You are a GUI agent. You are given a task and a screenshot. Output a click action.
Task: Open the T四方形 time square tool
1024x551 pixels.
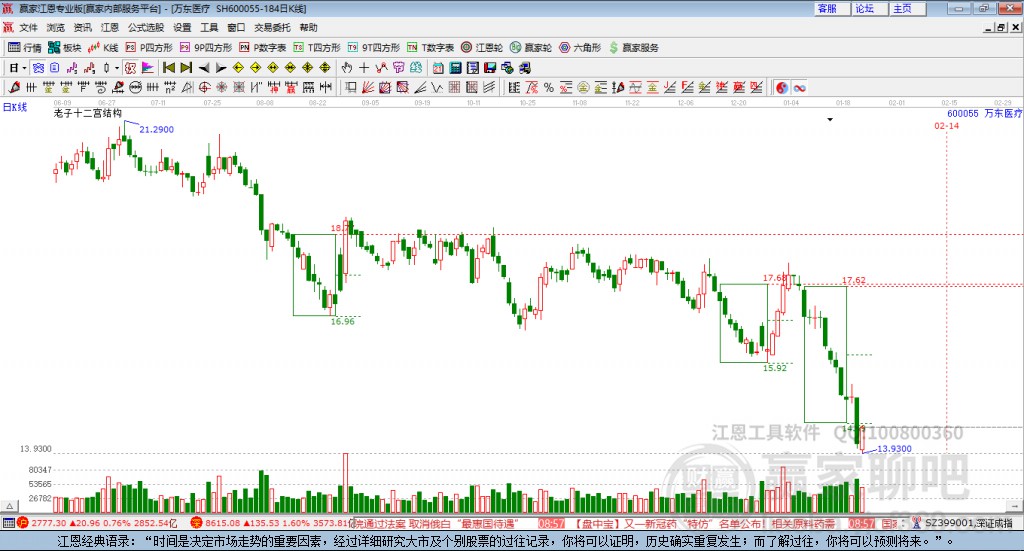317,48
